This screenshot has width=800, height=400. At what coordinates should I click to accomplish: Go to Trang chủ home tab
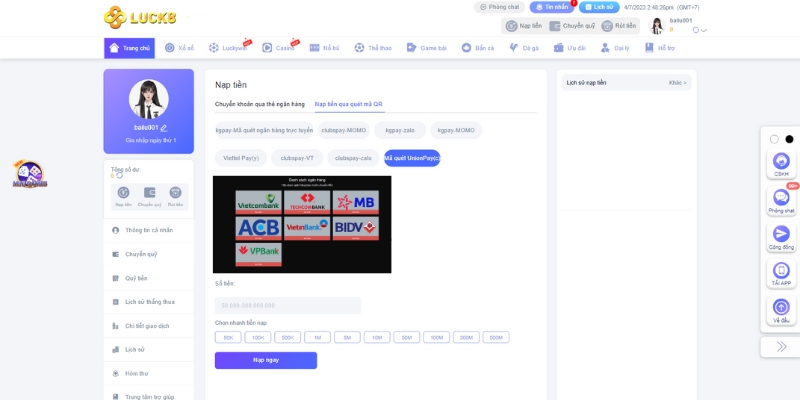coord(130,48)
